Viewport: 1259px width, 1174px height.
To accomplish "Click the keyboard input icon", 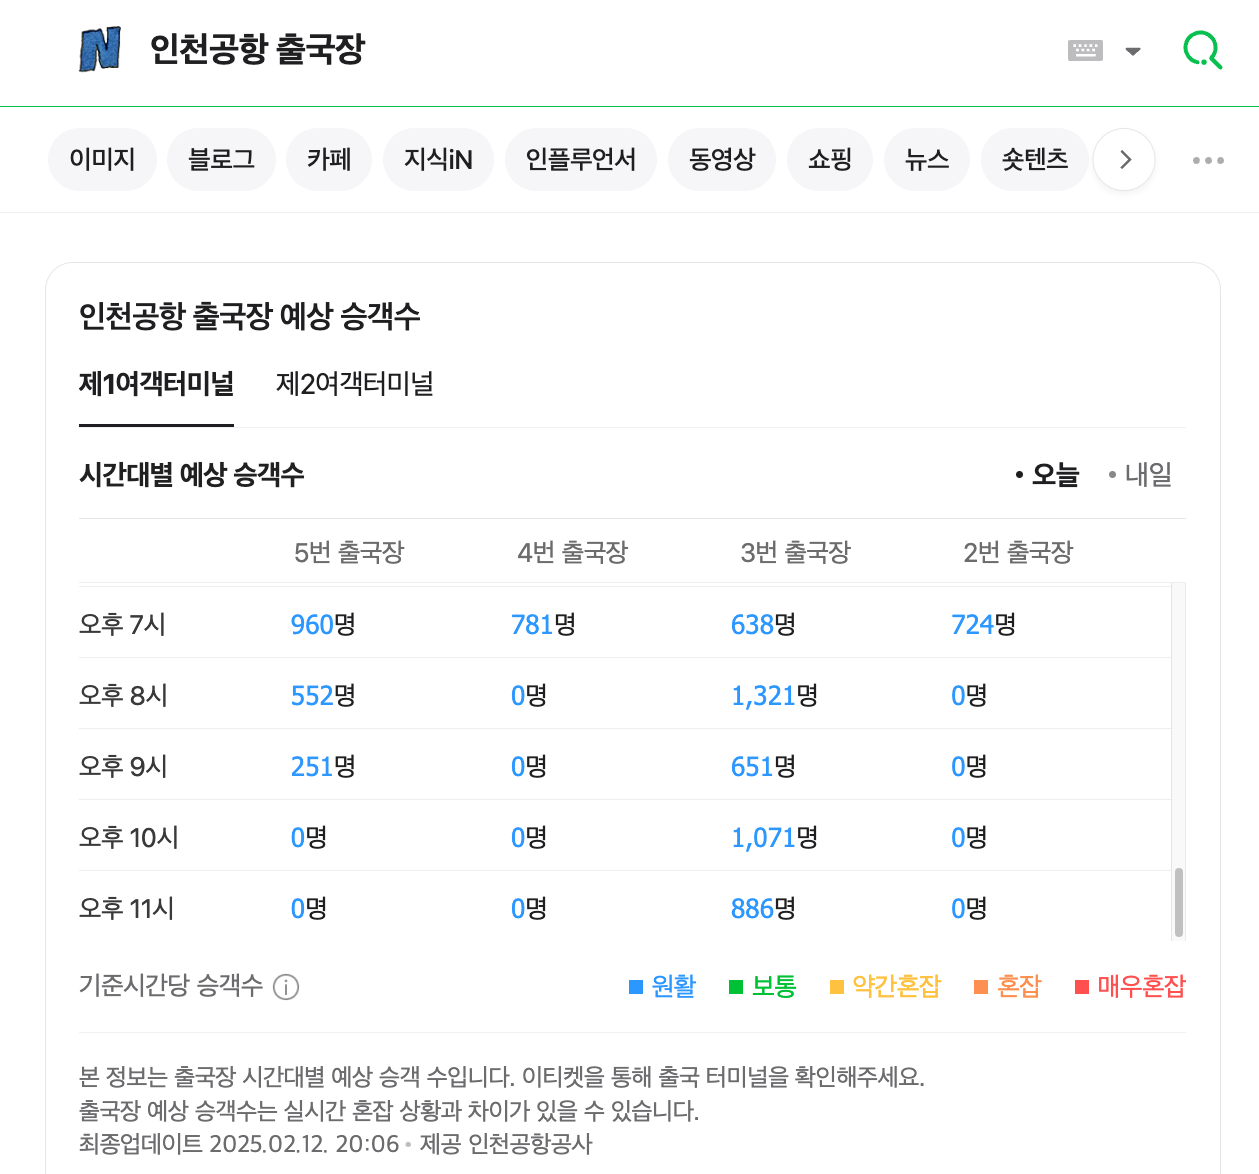I will (1087, 50).
